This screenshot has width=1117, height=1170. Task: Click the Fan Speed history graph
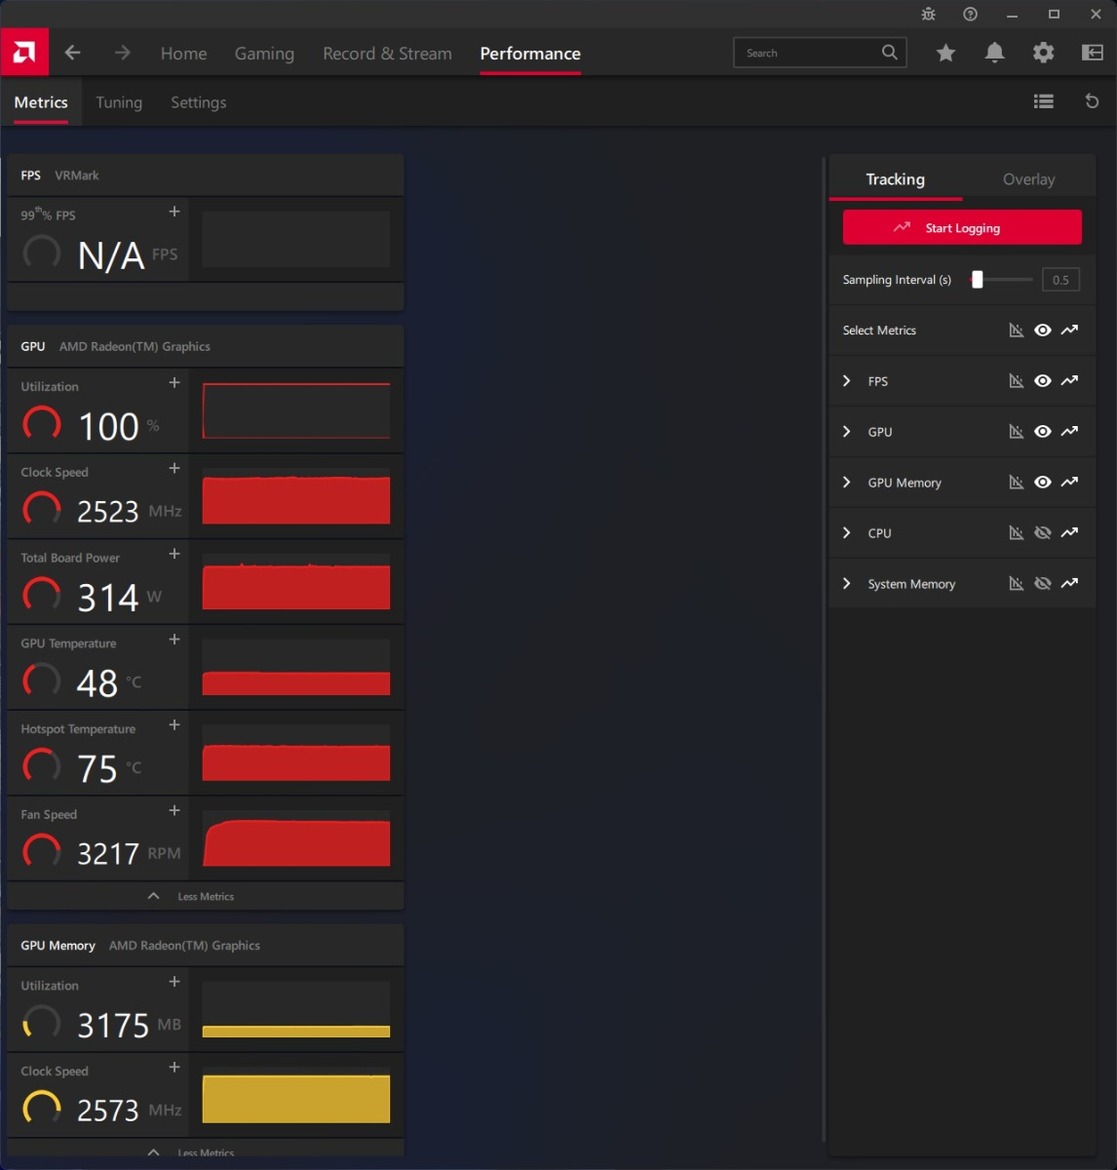[296, 839]
